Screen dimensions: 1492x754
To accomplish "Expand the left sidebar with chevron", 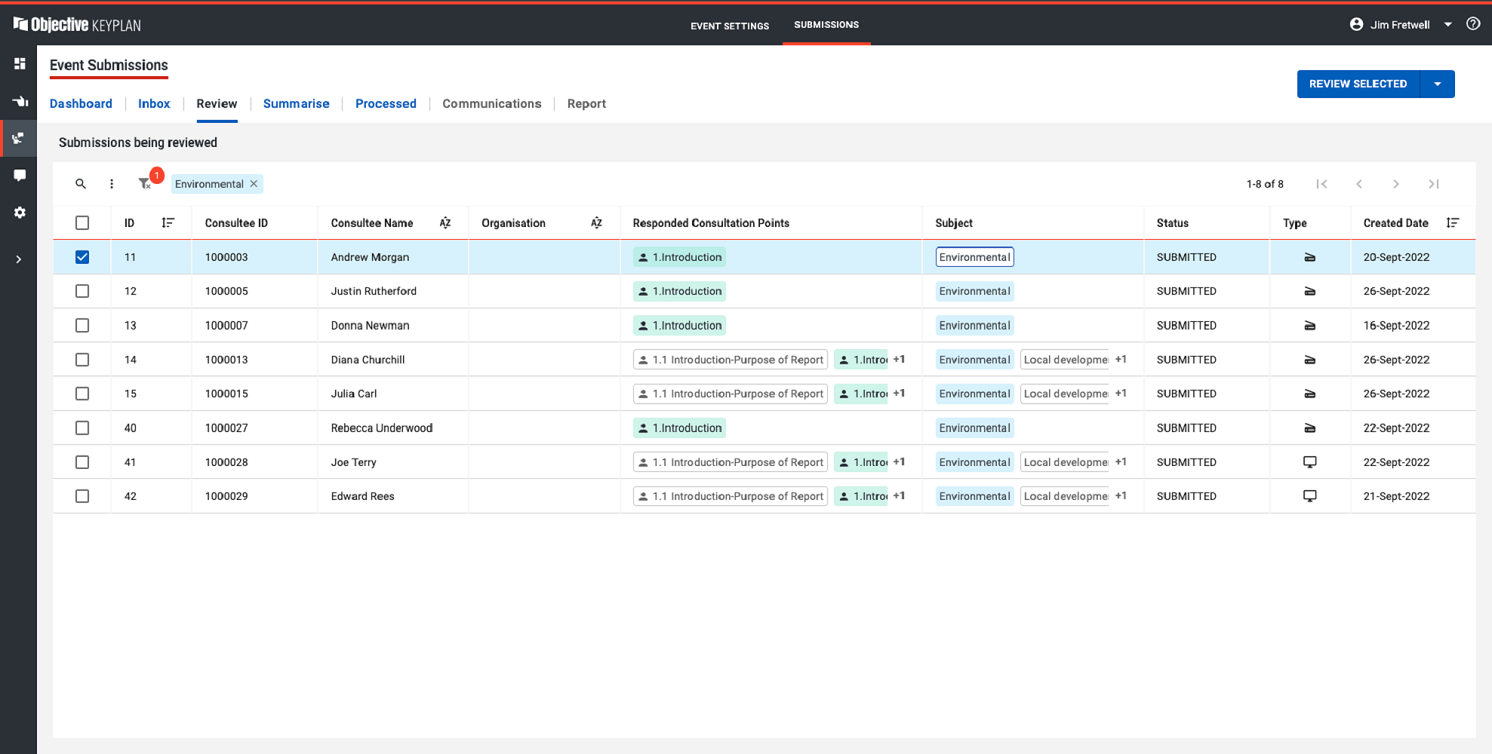I will pos(19,260).
